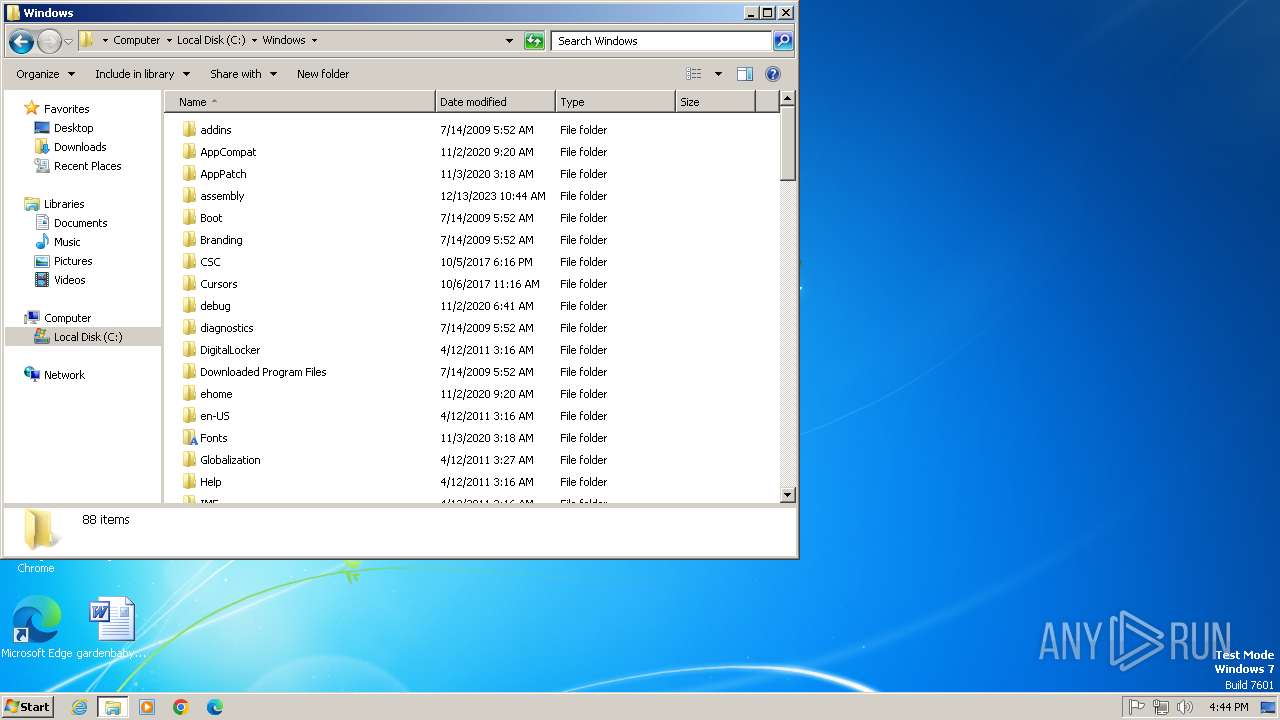Open the Share with menu
The height and width of the screenshot is (720, 1280).
click(243, 74)
